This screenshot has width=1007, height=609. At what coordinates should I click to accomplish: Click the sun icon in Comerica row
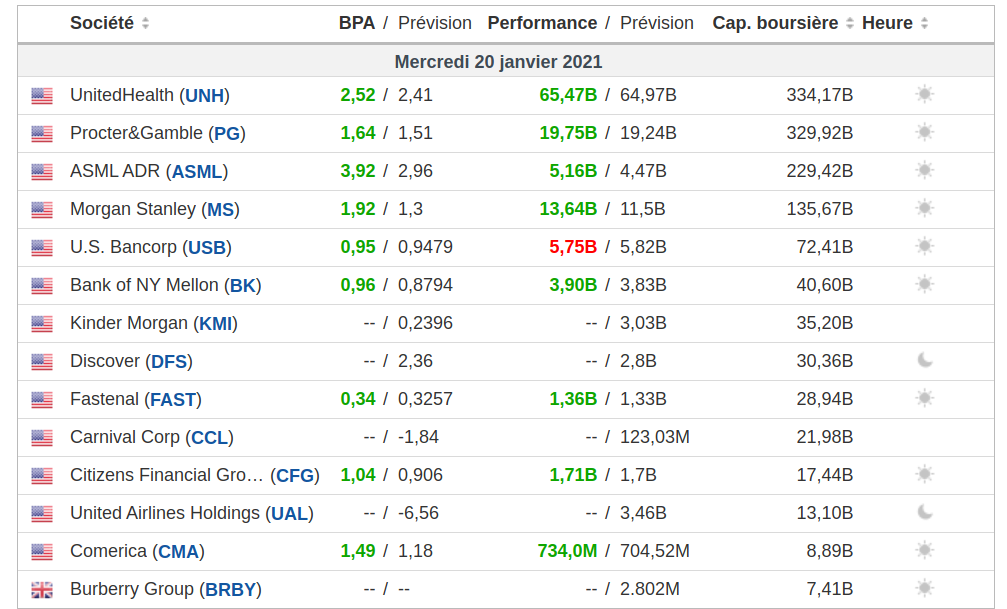pyautogui.click(x=925, y=550)
